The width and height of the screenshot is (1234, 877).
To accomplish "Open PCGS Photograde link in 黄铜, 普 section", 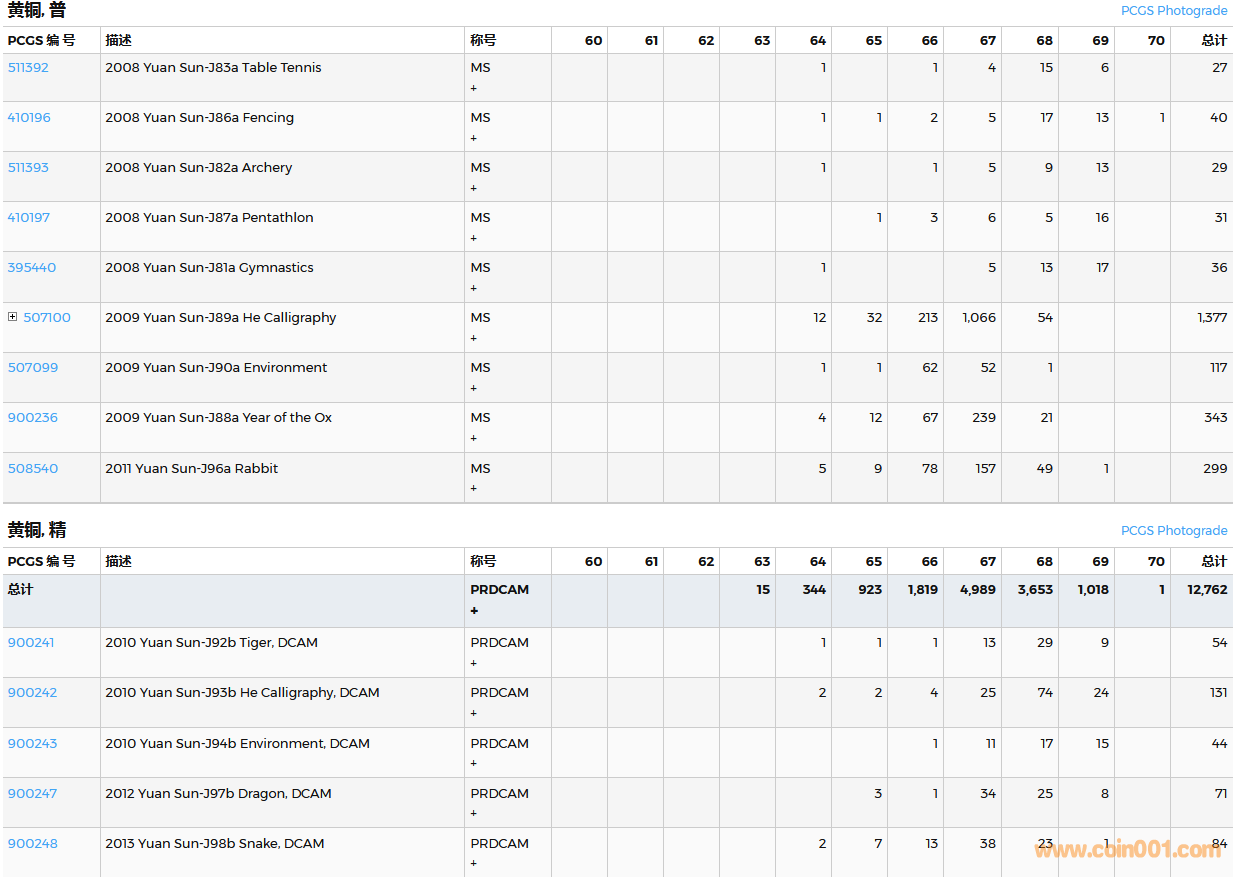I will point(1173,11).
